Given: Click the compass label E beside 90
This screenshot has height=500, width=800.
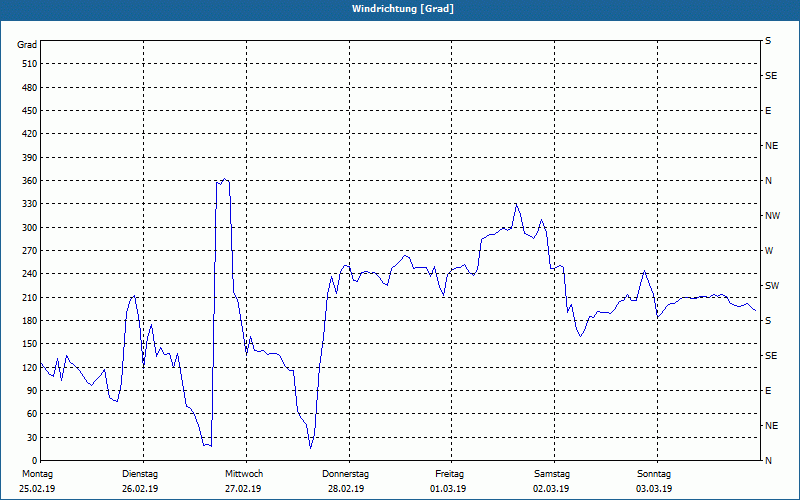Looking at the screenshot, I should pos(768,391).
